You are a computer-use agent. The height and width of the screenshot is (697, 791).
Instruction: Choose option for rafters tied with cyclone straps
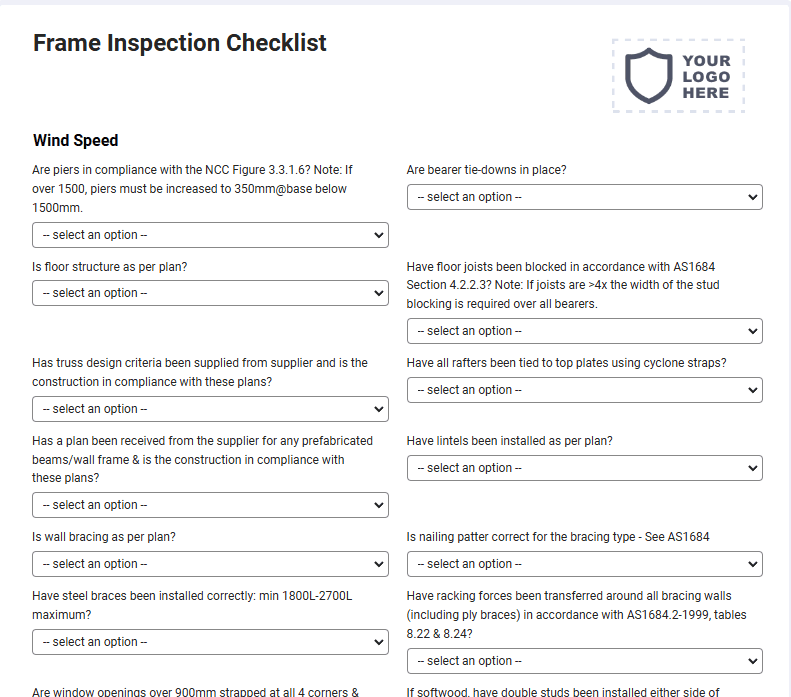tap(585, 390)
